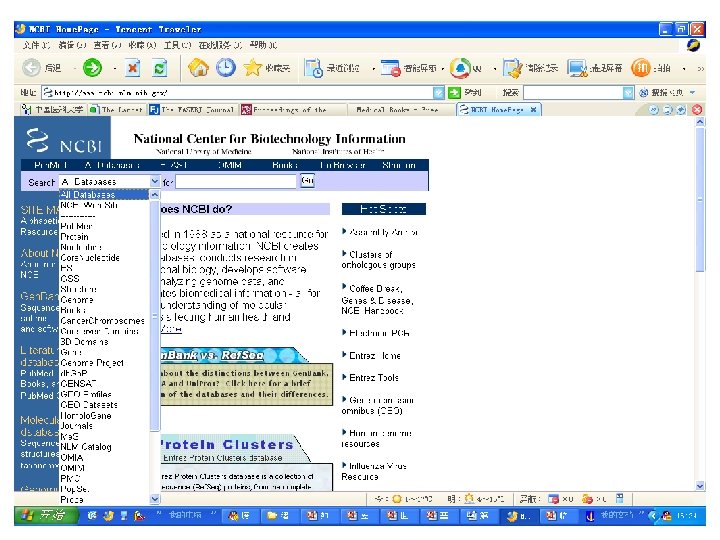The image size is (720, 540).
Task: Click the Tencent Traveler logo at menu bar right
Action: pyautogui.click(x=693, y=45)
